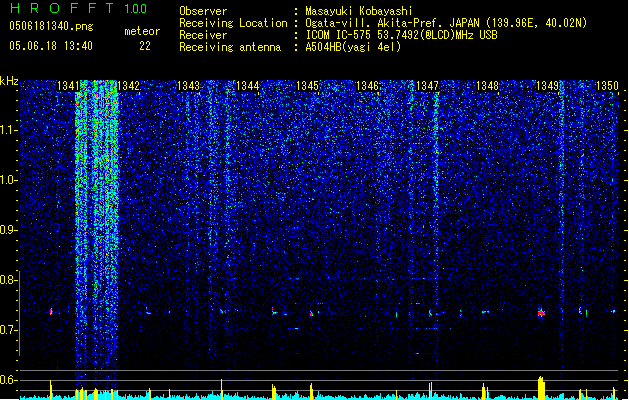Click the 1.1 frequency axis label
Viewport: 629px width, 400px height.
tap(8, 130)
